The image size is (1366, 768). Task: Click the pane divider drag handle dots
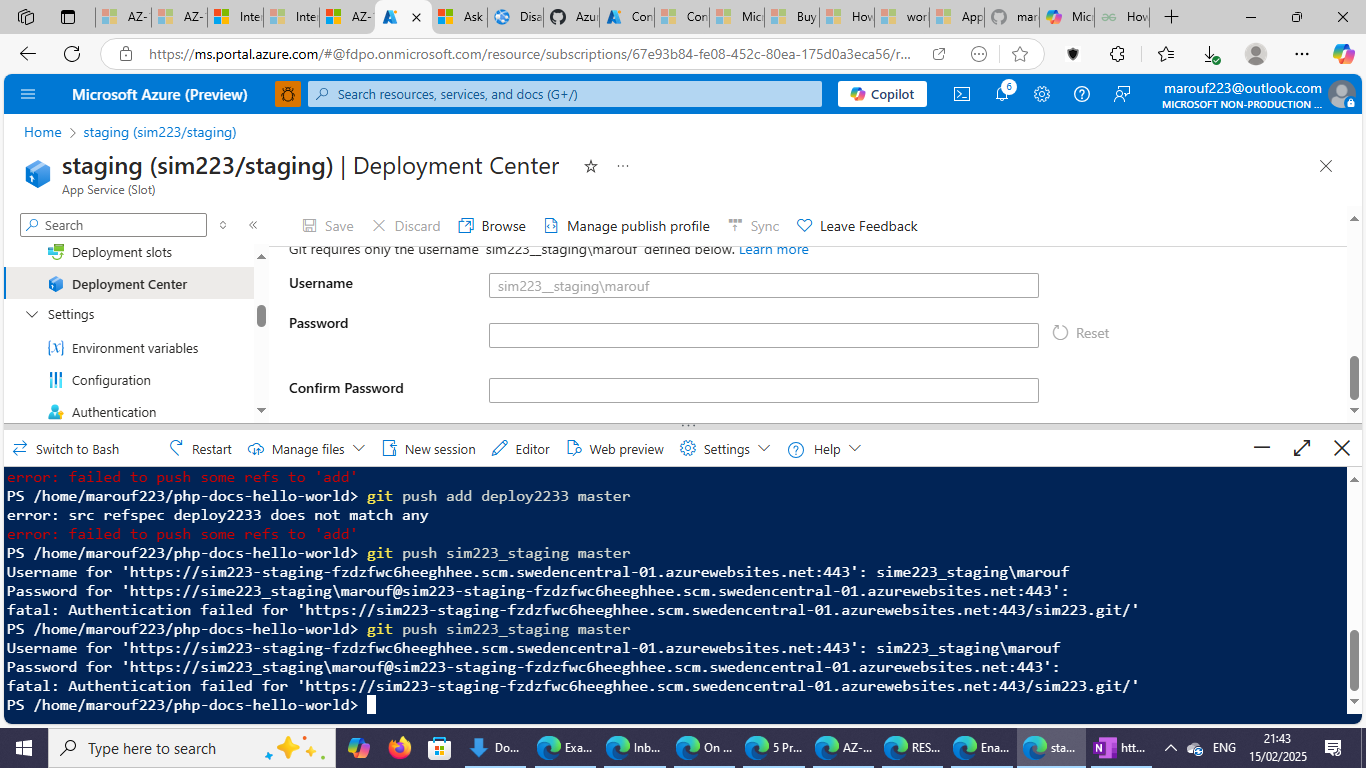687,426
